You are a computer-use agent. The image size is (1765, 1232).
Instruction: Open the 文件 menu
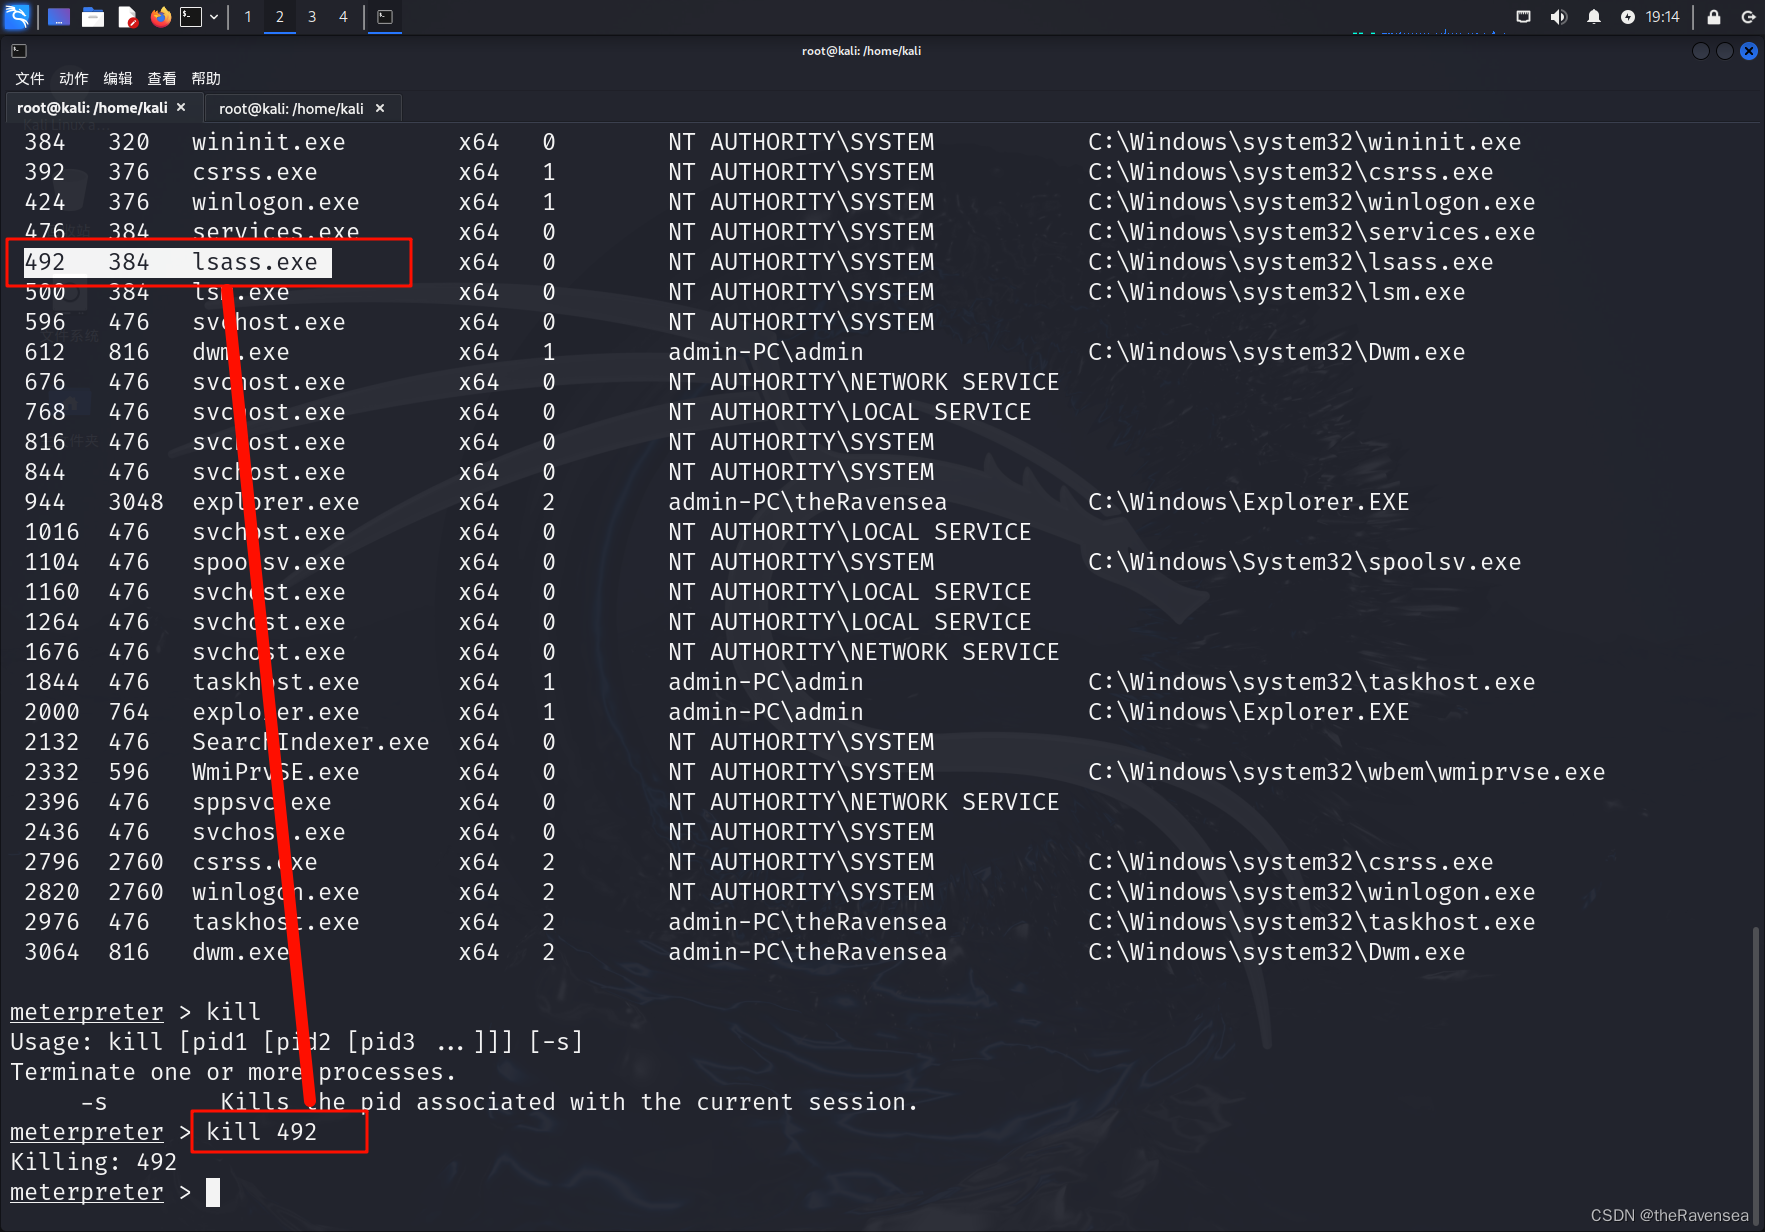tap(30, 79)
